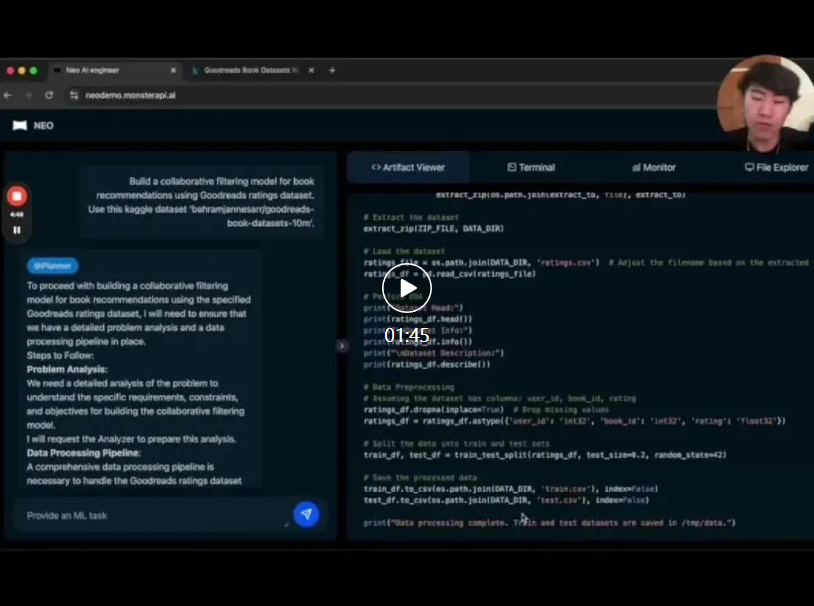Click the @Planner tag badge
This screenshot has width=814, height=606.
click(x=52, y=266)
